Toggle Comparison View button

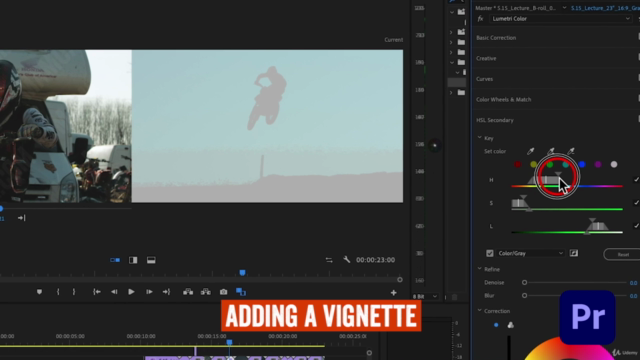(241, 292)
